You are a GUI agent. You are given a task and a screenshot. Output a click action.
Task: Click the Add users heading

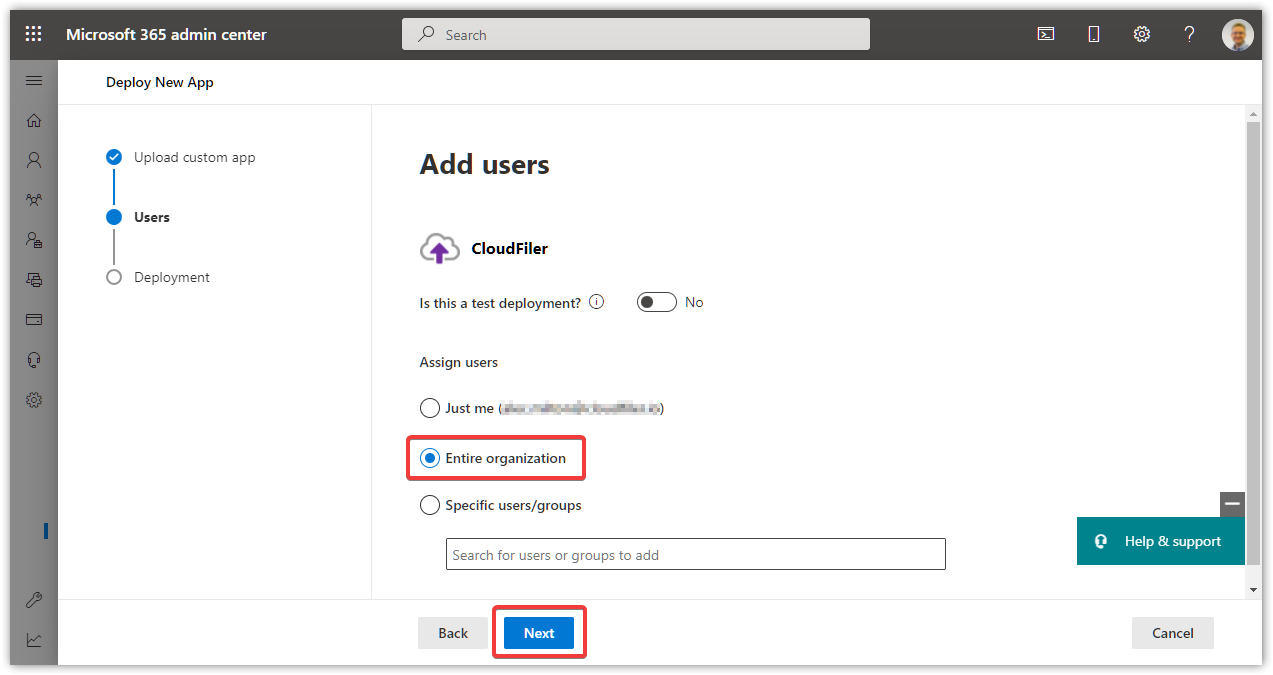[x=485, y=164]
